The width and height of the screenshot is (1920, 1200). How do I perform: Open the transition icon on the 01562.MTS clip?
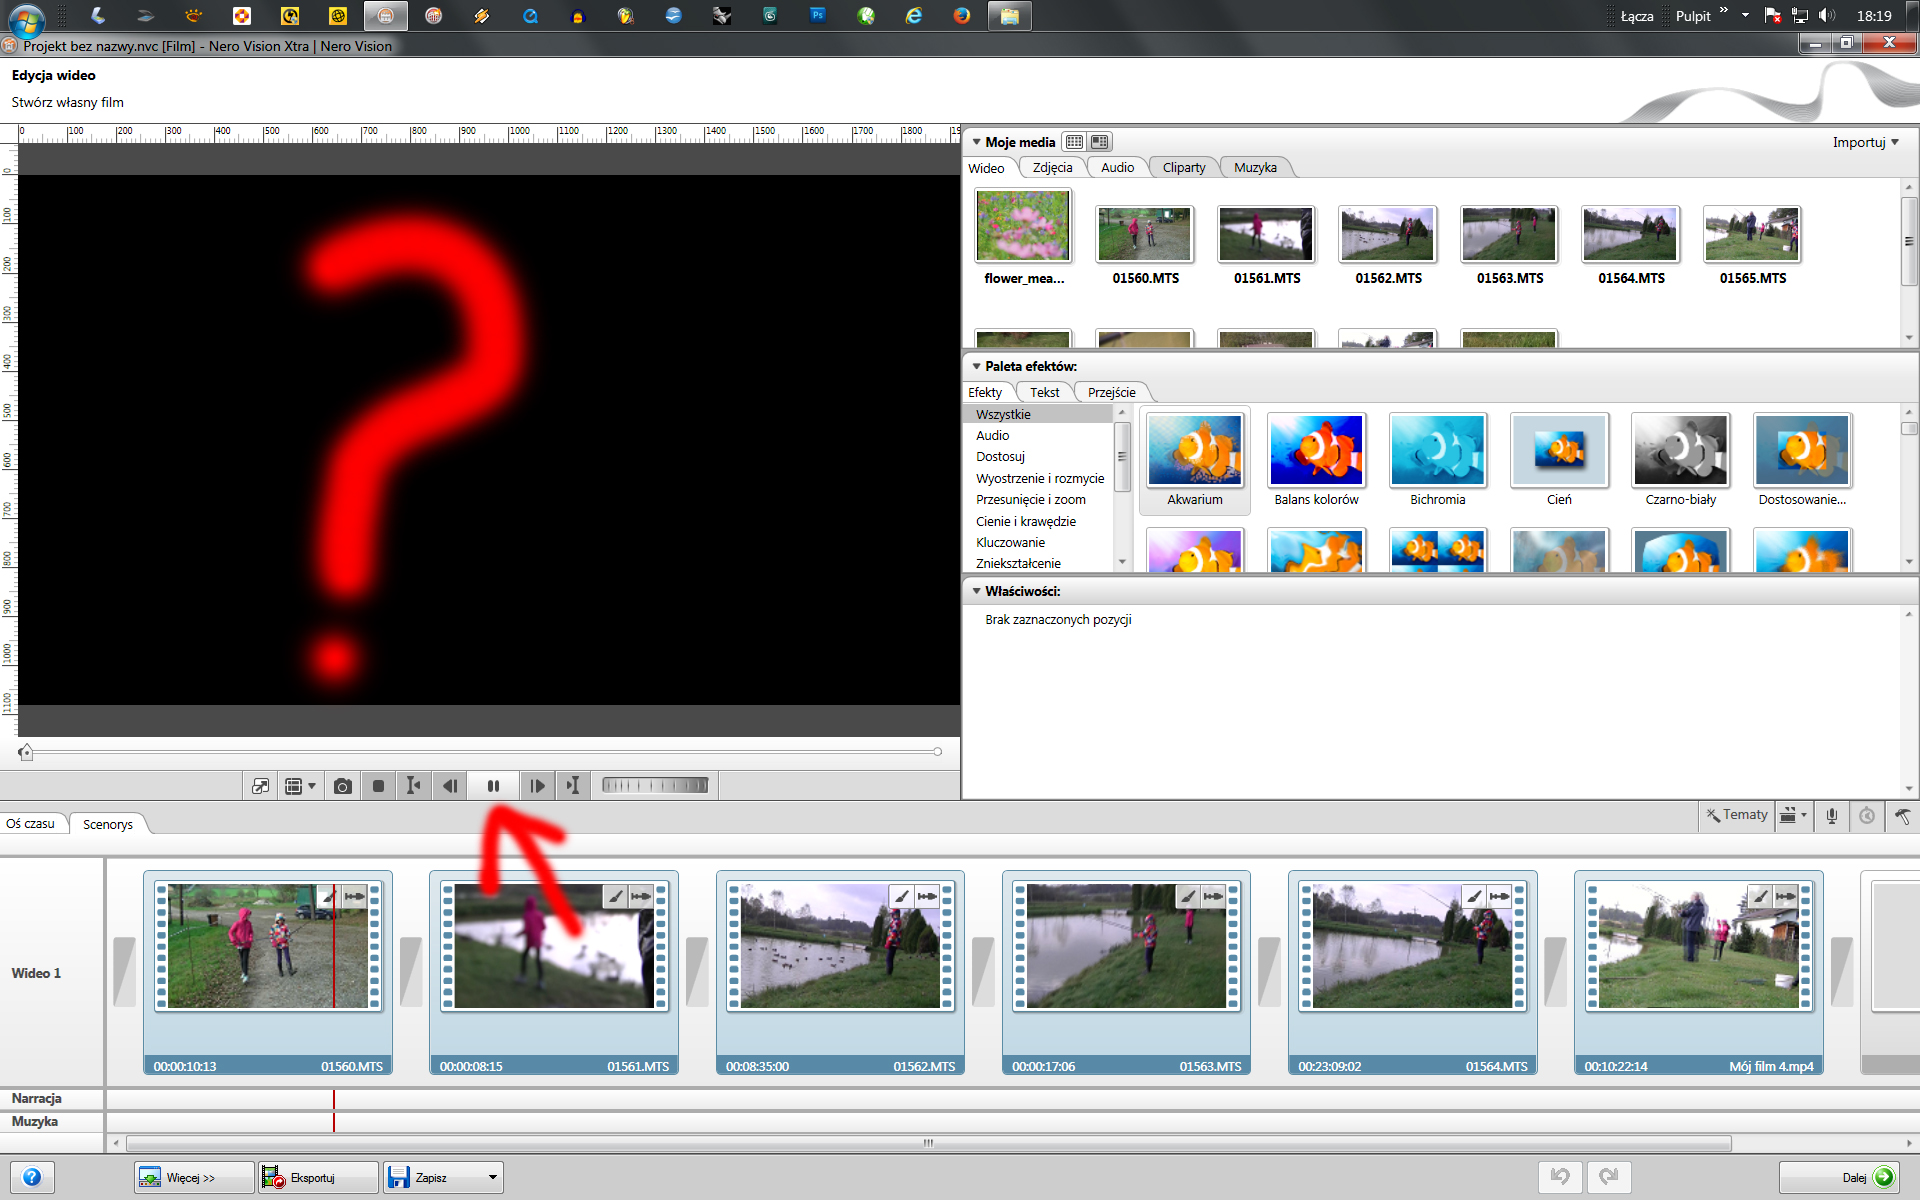click(x=927, y=896)
